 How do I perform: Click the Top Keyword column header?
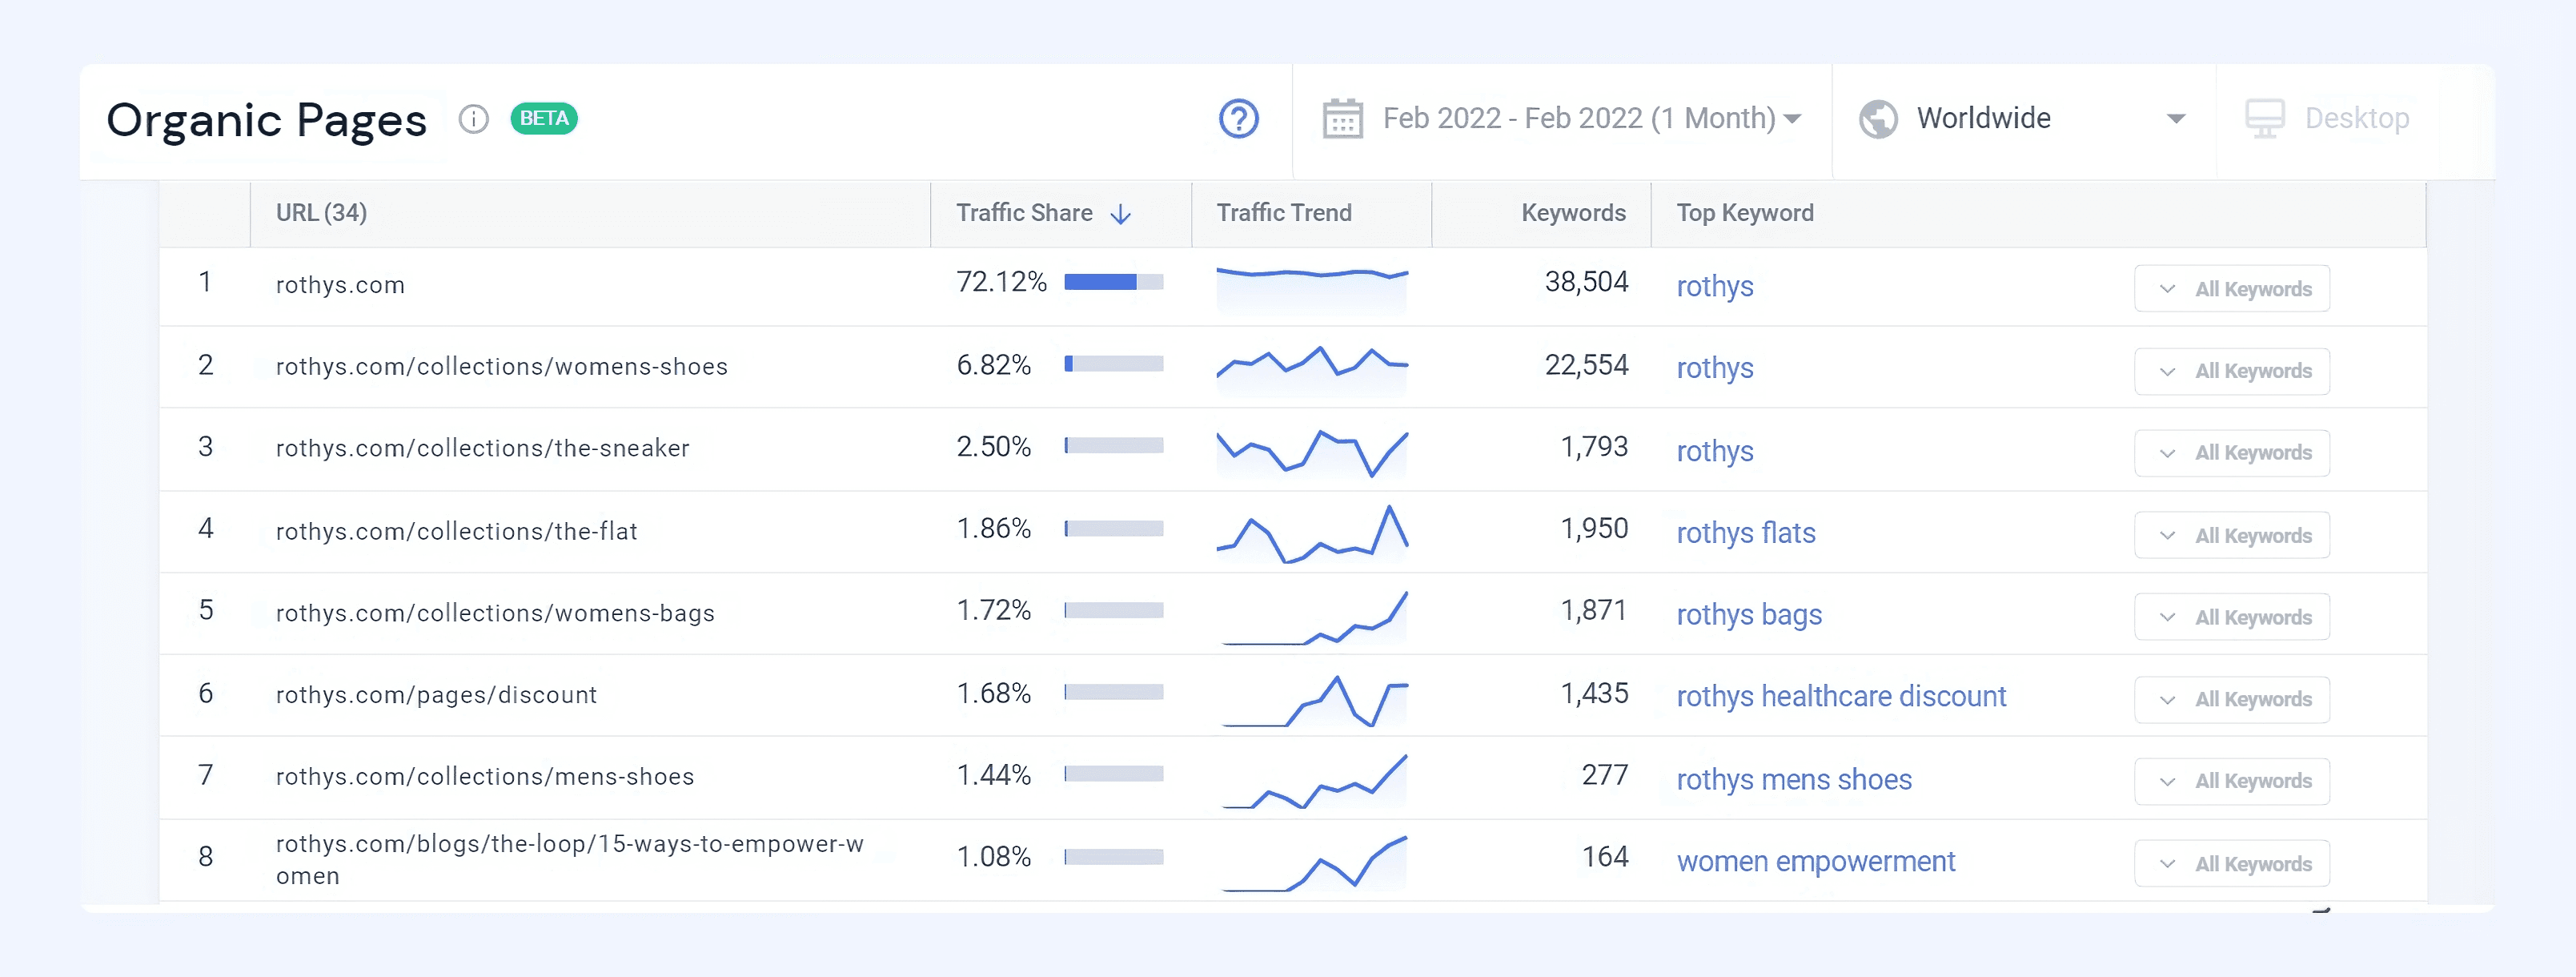[1744, 213]
